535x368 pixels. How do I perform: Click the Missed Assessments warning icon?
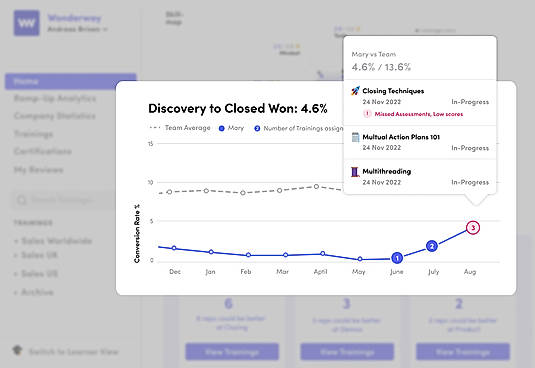click(367, 114)
